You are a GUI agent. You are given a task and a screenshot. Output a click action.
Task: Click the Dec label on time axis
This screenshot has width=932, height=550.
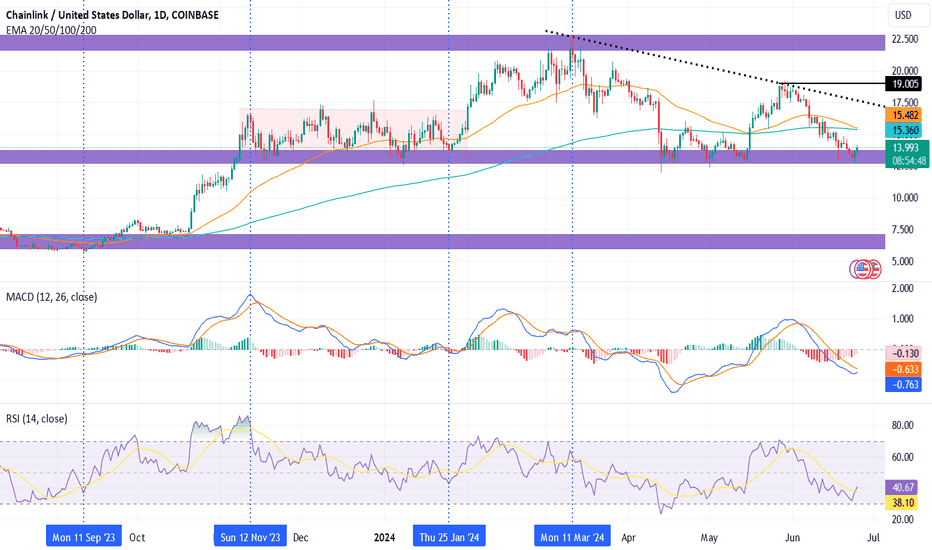click(x=301, y=538)
